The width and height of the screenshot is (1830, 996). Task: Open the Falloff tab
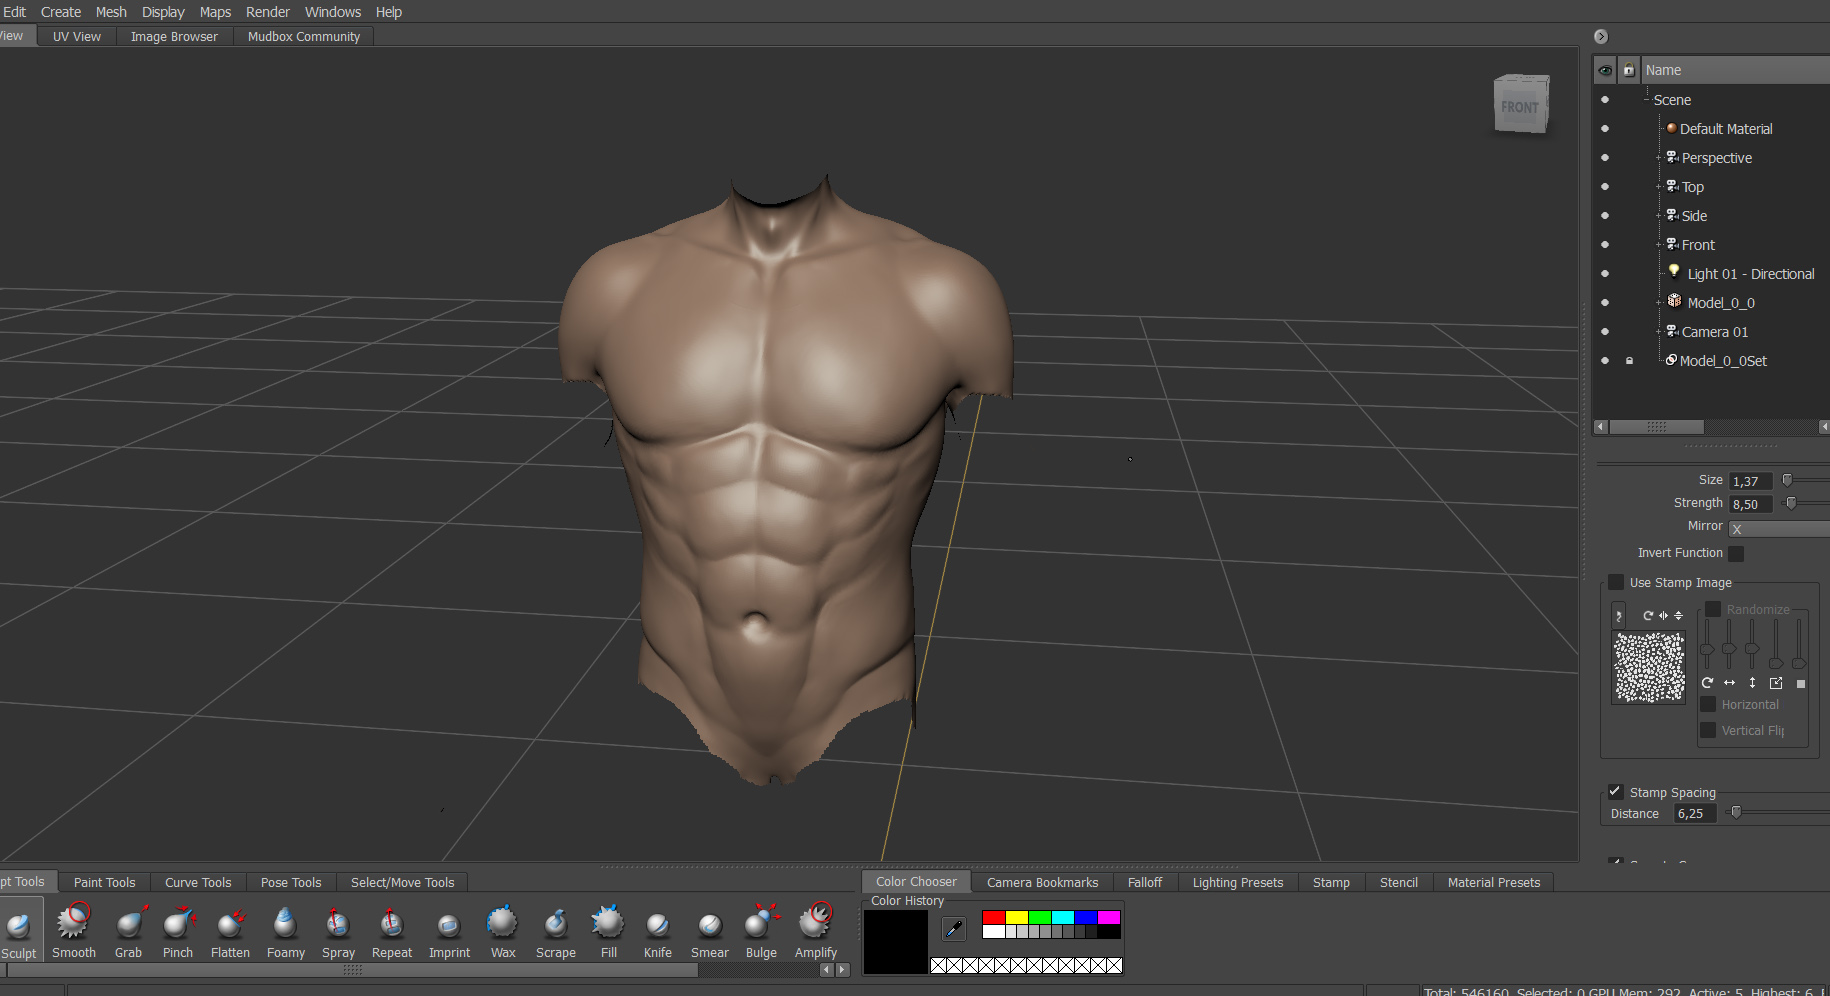click(1145, 882)
